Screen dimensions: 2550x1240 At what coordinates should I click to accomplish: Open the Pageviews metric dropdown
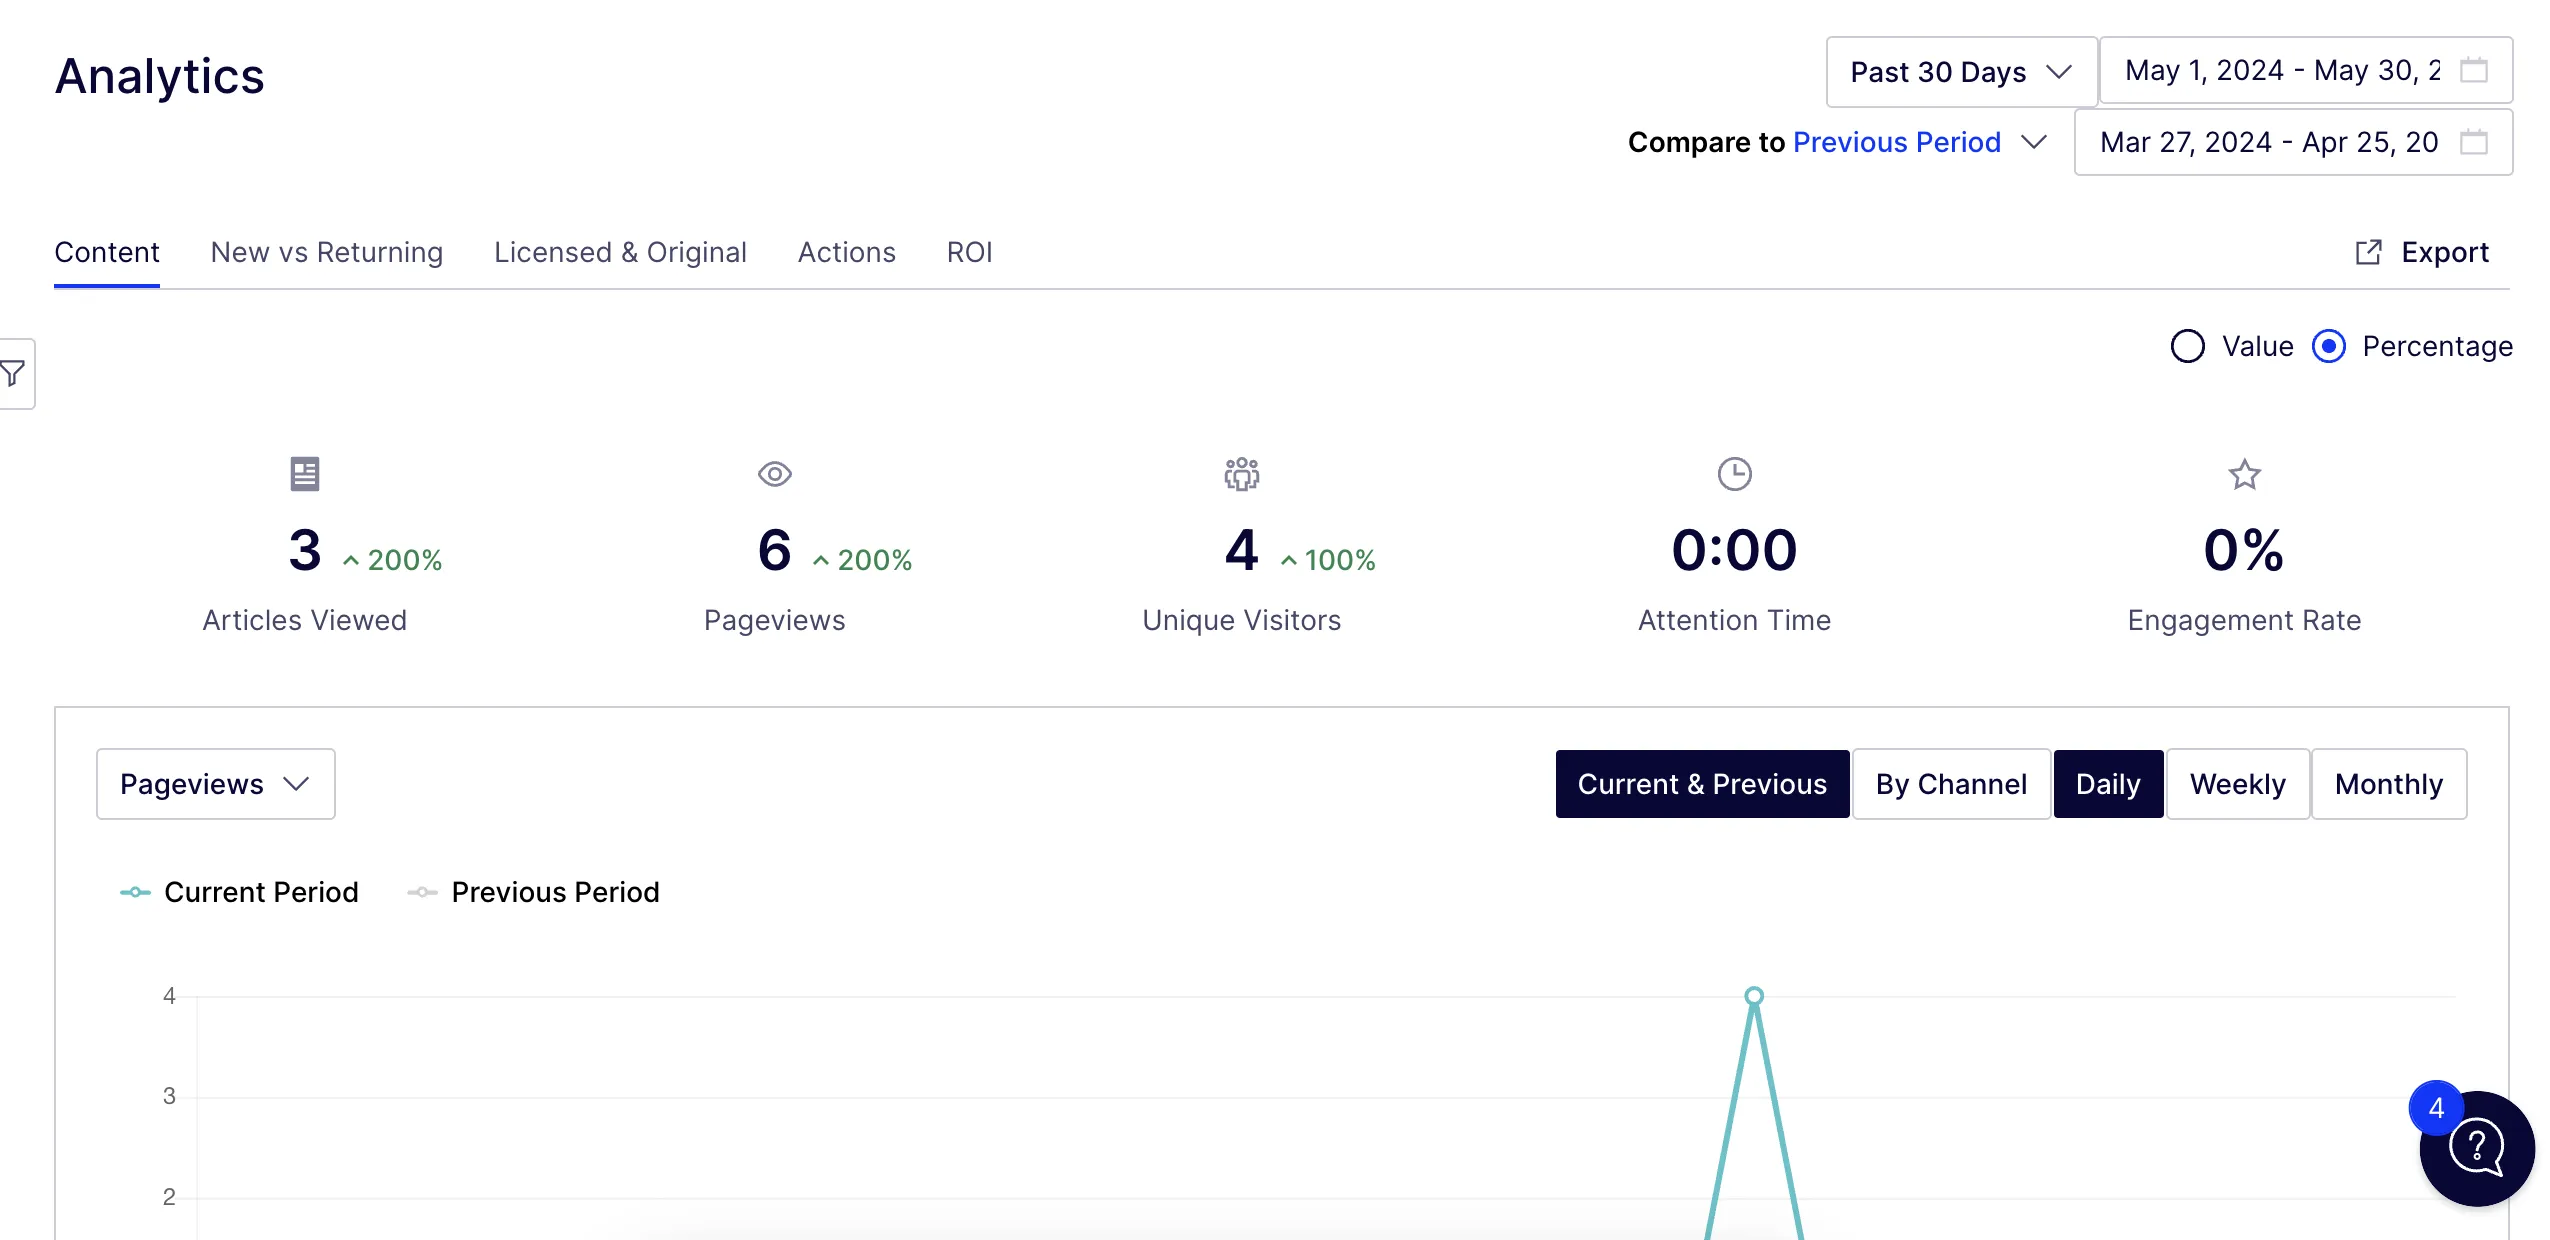[x=216, y=784]
